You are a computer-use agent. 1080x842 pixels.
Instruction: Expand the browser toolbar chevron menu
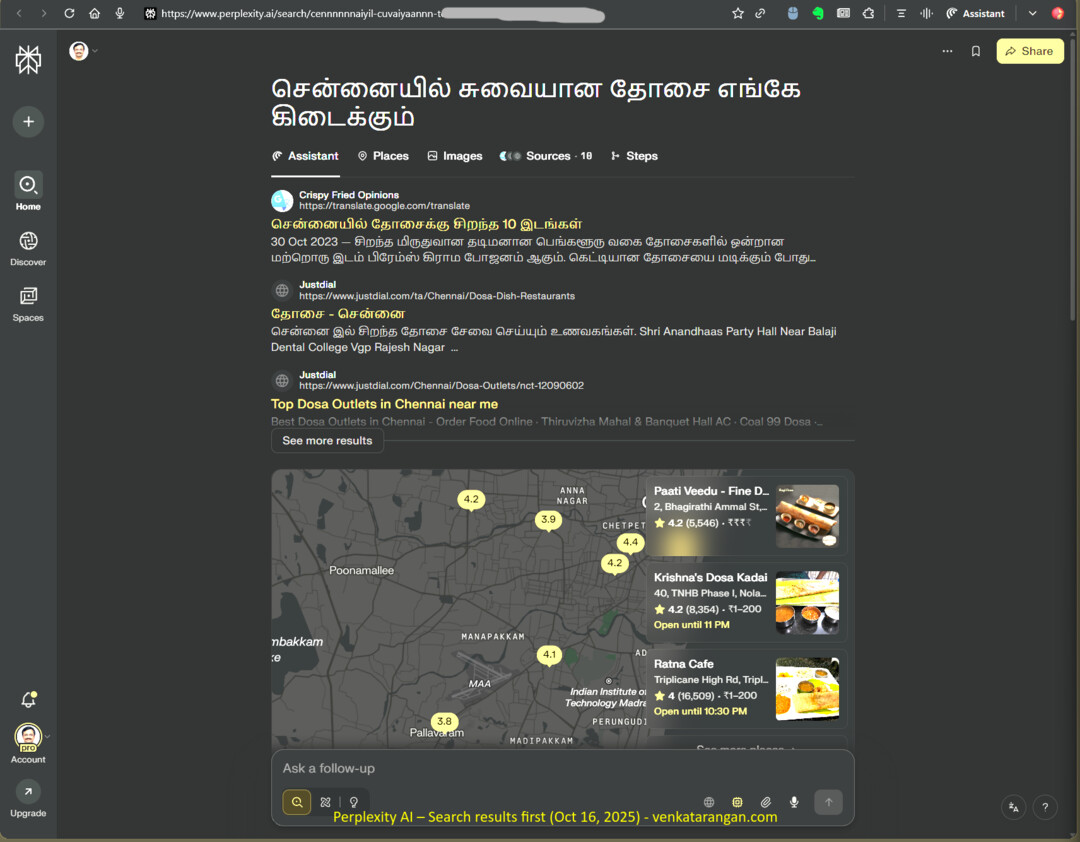(1032, 13)
